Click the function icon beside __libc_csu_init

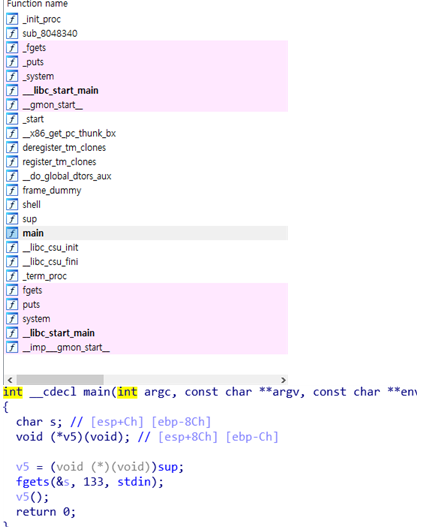(12, 247)
